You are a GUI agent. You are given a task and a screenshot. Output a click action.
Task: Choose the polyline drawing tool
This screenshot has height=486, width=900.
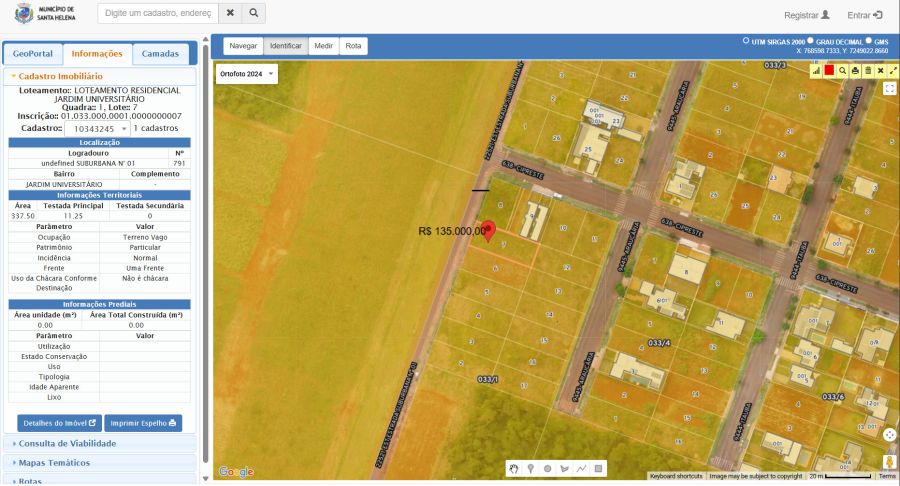point(581,468)
